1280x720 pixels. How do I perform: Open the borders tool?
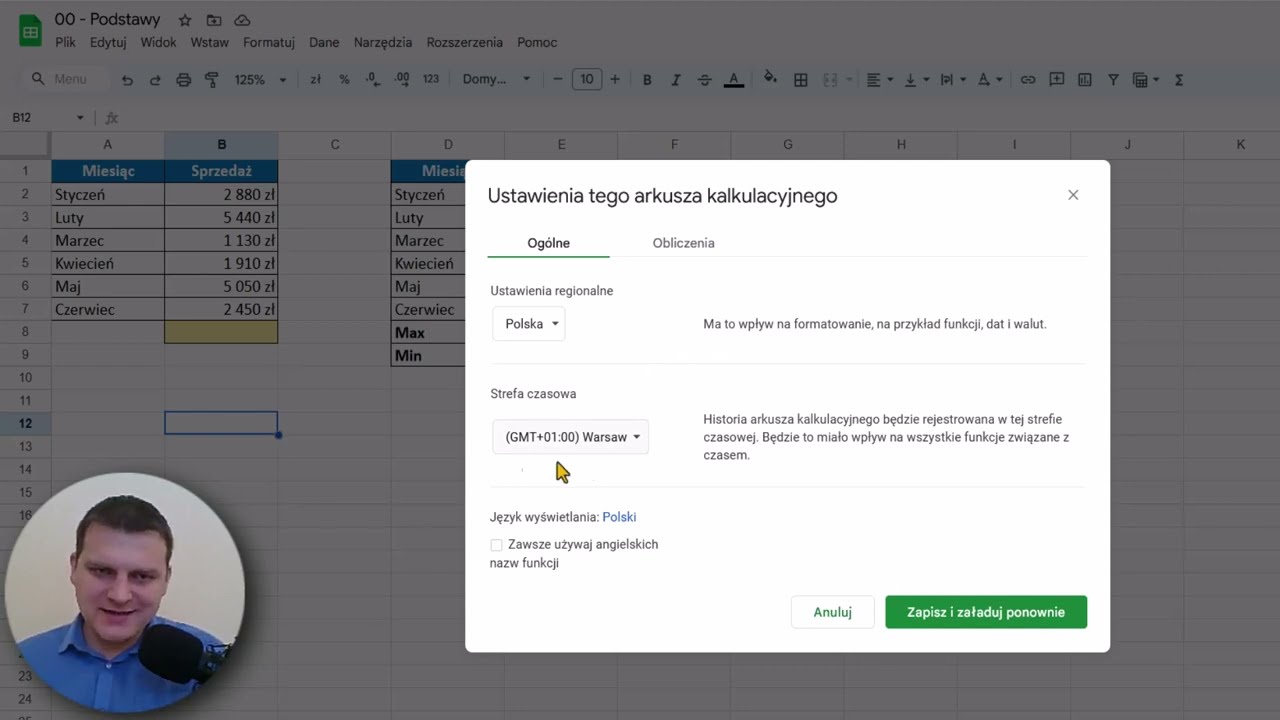(800, 80)
